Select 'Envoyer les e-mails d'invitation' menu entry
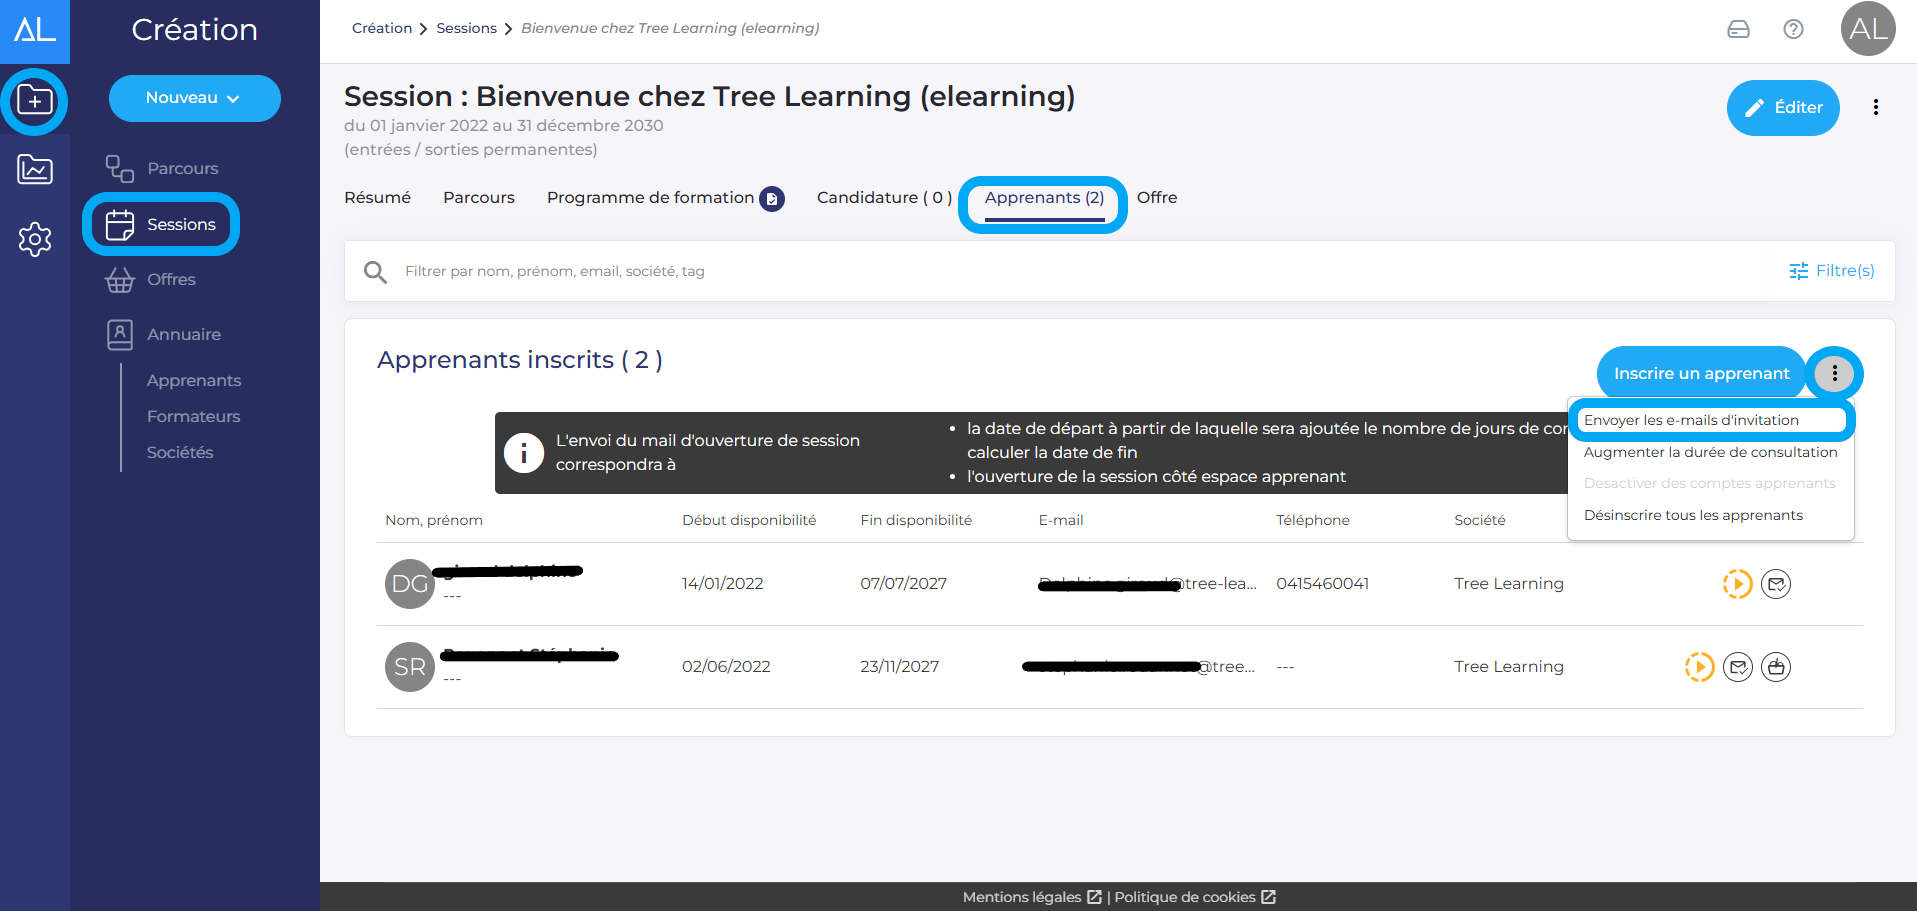 pyautogui.click(x=1691, y=420)
